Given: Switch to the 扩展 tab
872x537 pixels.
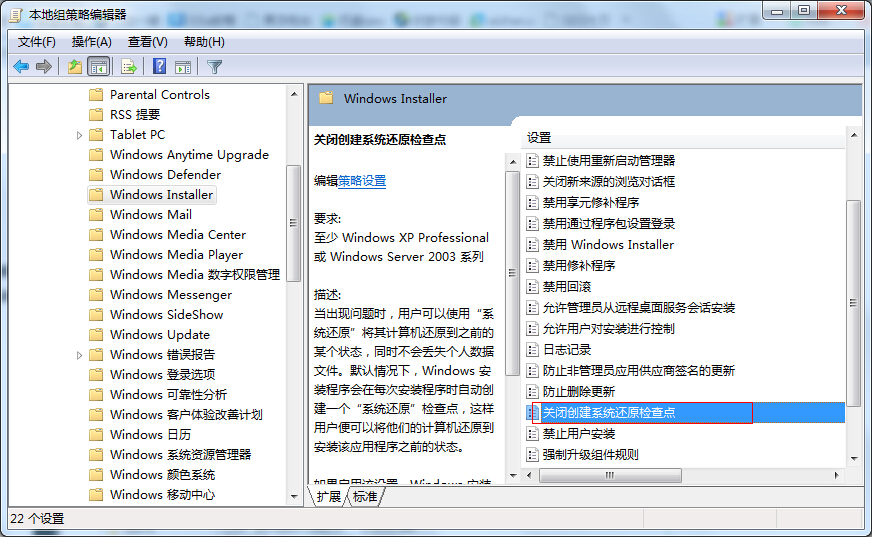Looking at the screenshot, I should click(329, 496).
